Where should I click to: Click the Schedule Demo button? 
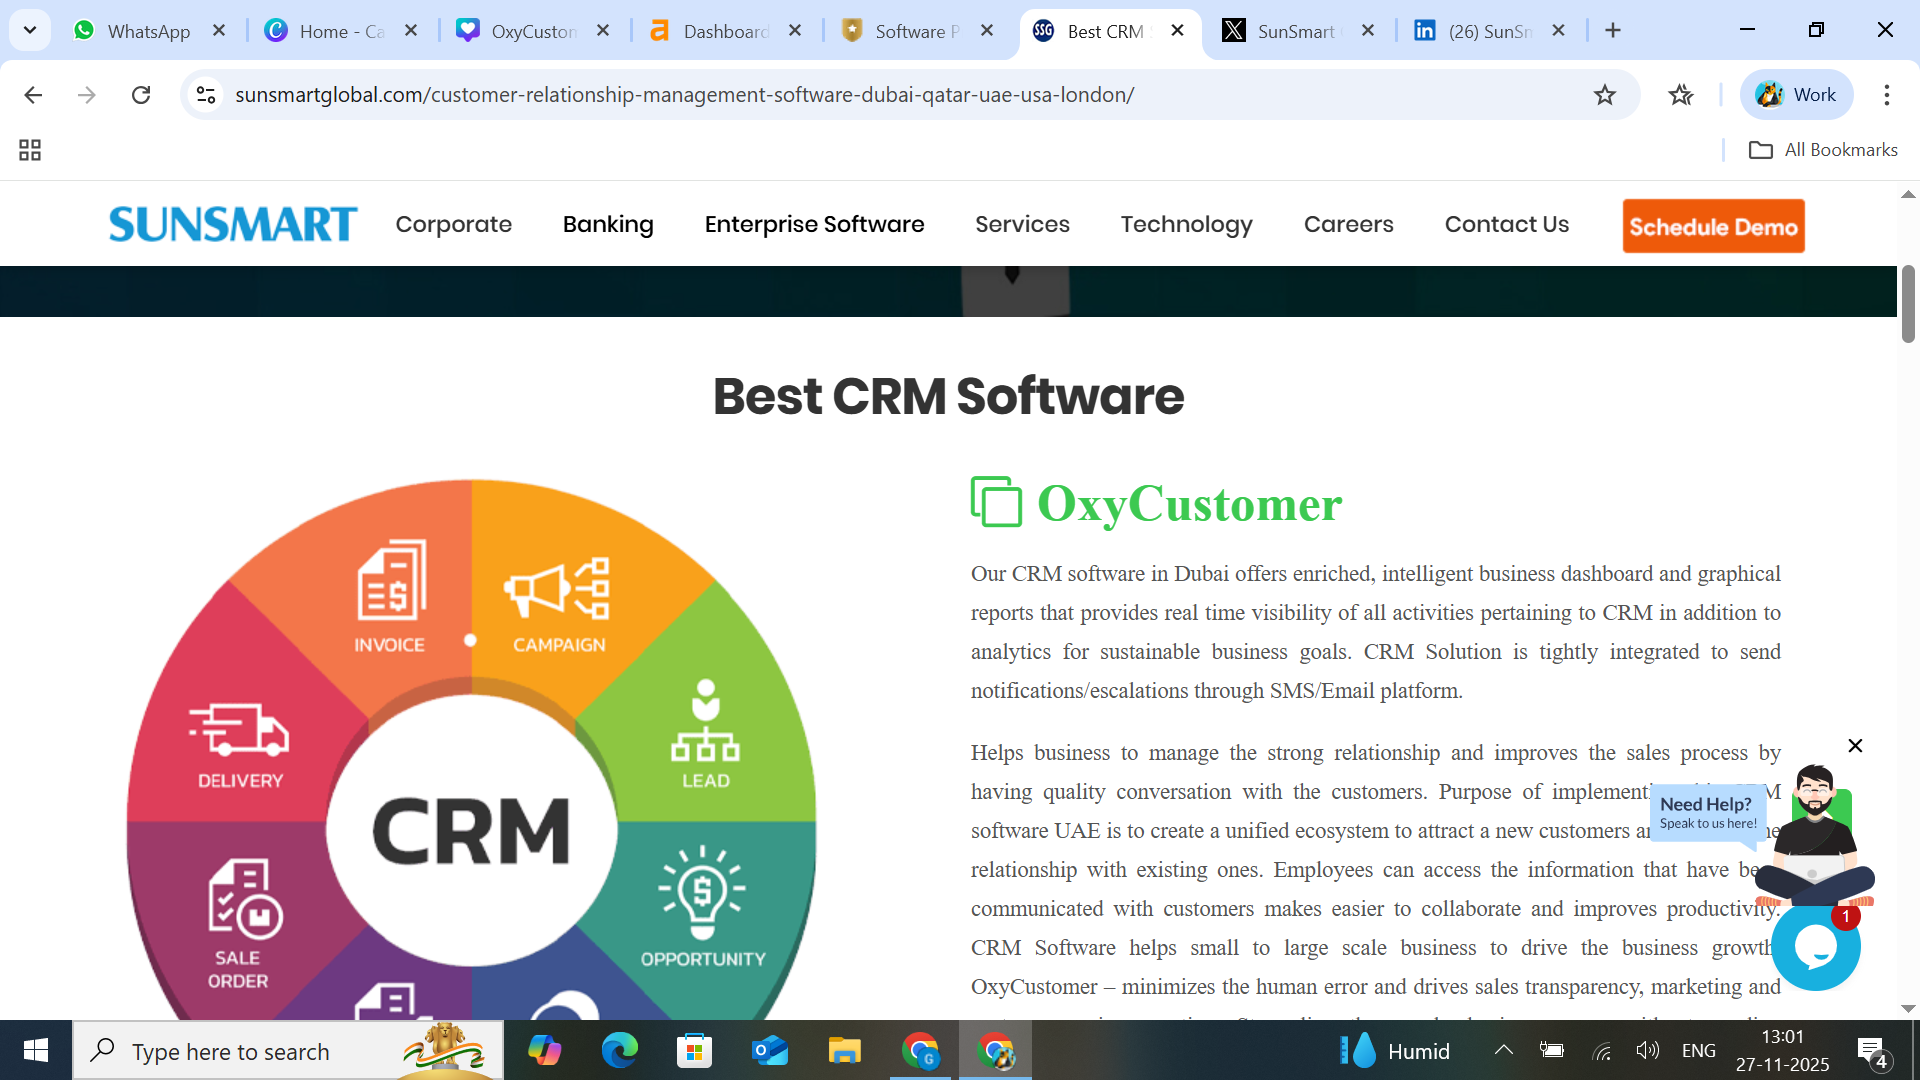point(1713,226)
